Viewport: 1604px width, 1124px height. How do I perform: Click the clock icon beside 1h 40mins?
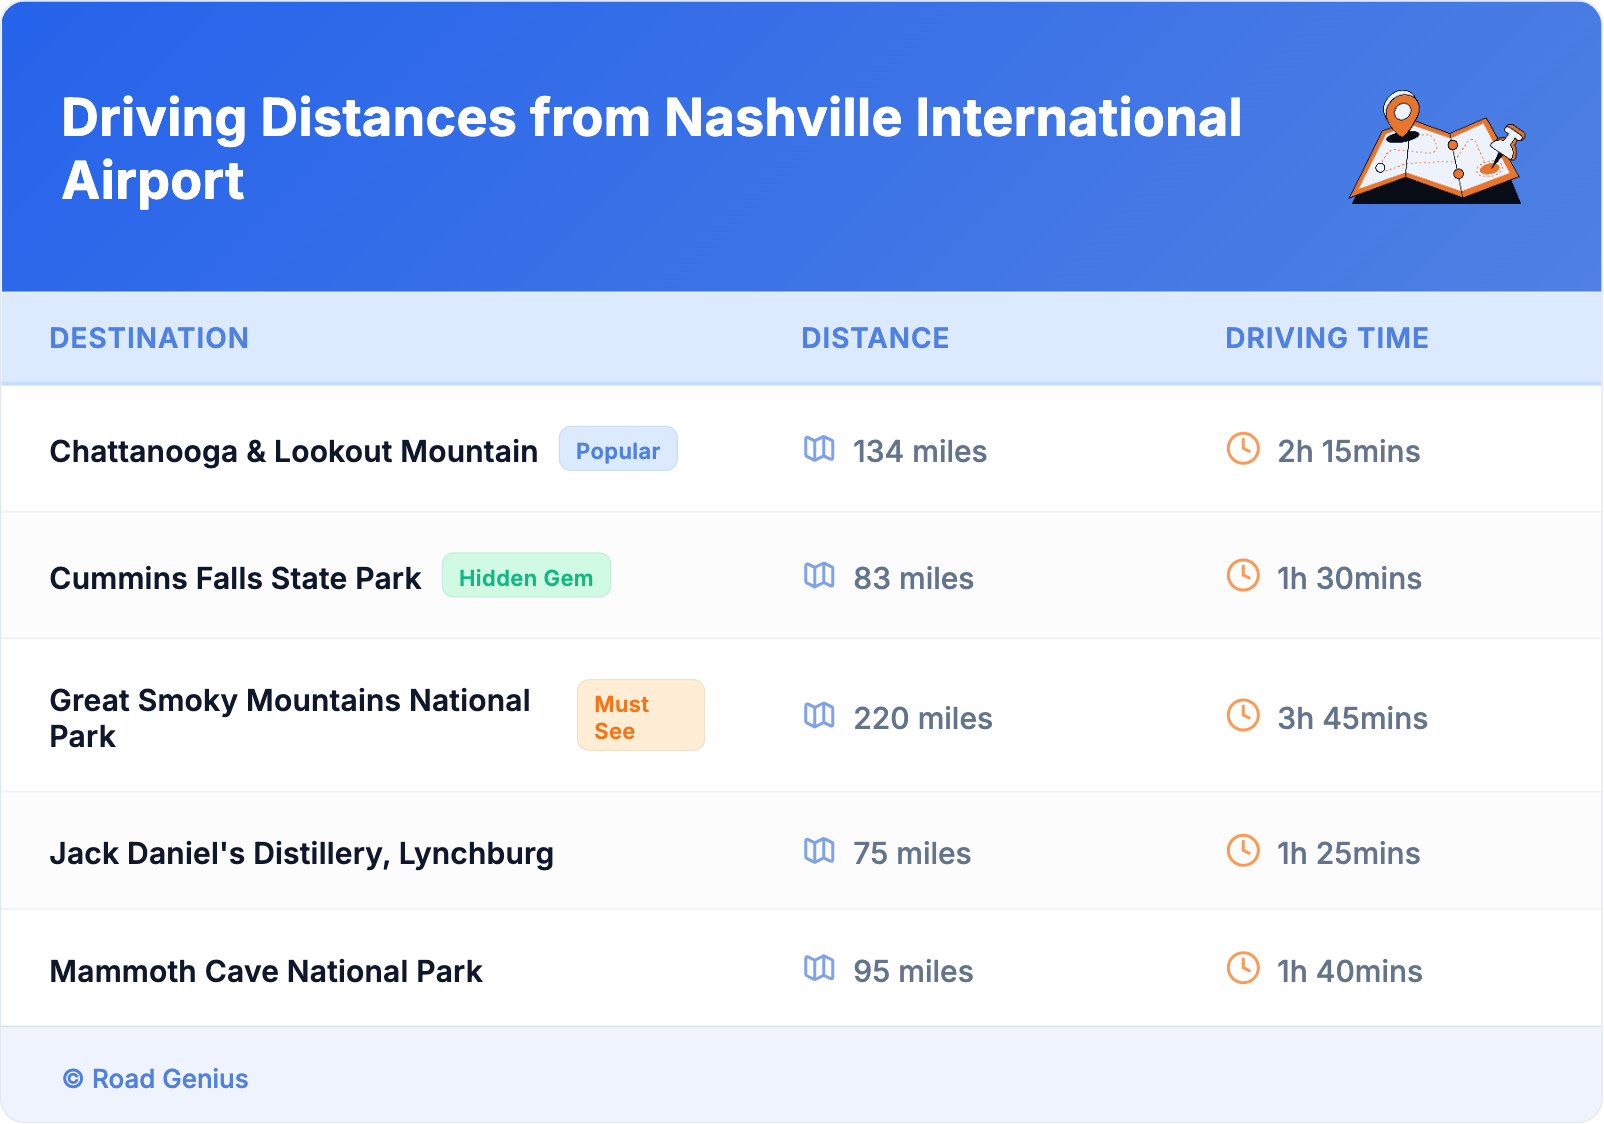tap(1243, 969)
